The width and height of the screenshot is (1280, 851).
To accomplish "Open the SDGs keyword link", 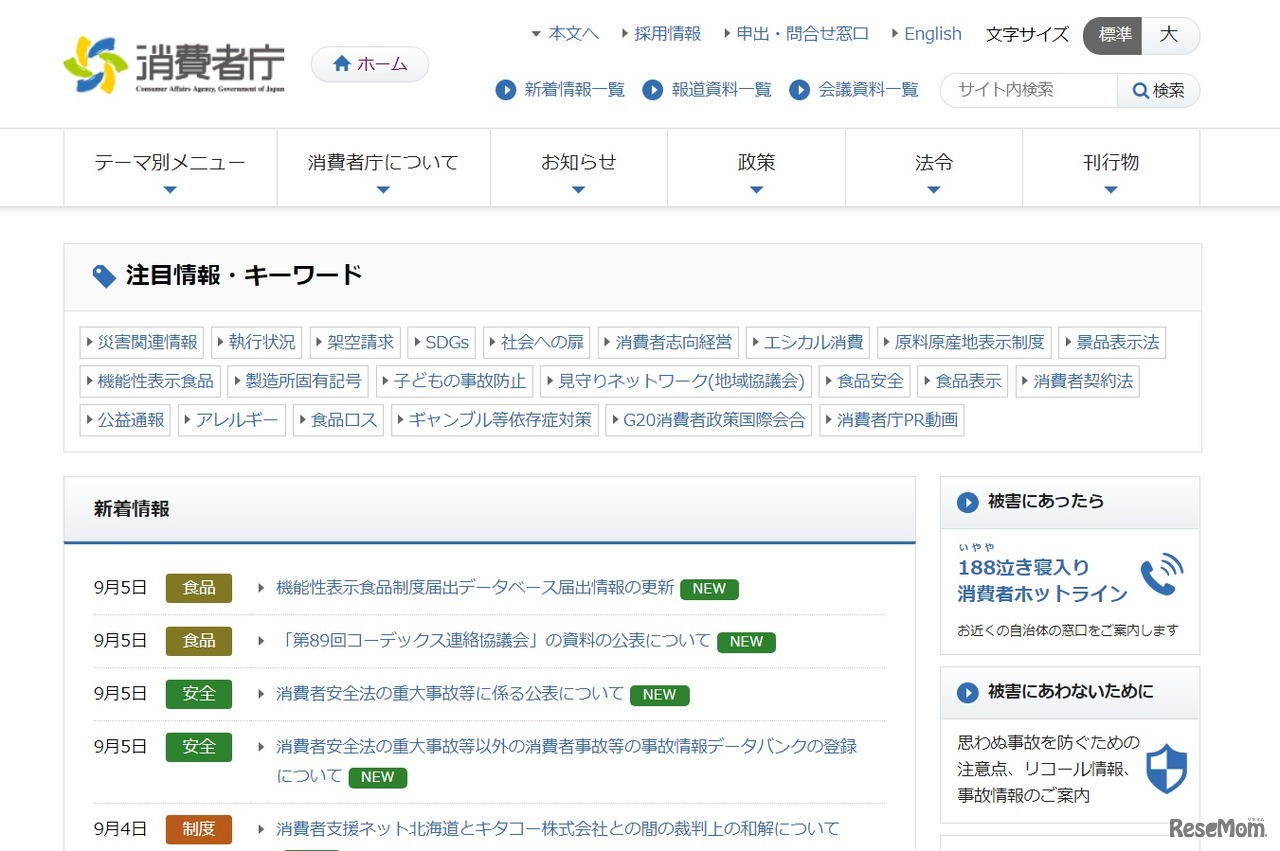I will (446, 342).
